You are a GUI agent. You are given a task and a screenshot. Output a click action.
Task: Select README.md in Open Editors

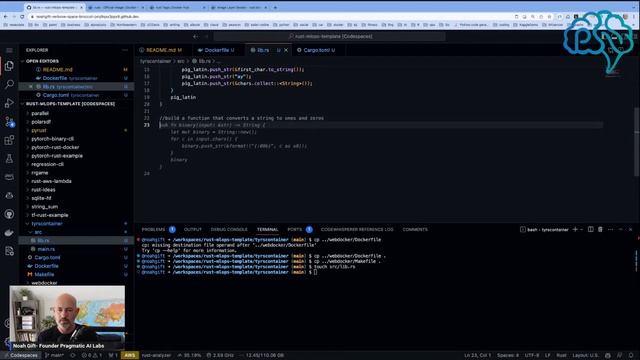pyautogui.click(x=58, y=70)
